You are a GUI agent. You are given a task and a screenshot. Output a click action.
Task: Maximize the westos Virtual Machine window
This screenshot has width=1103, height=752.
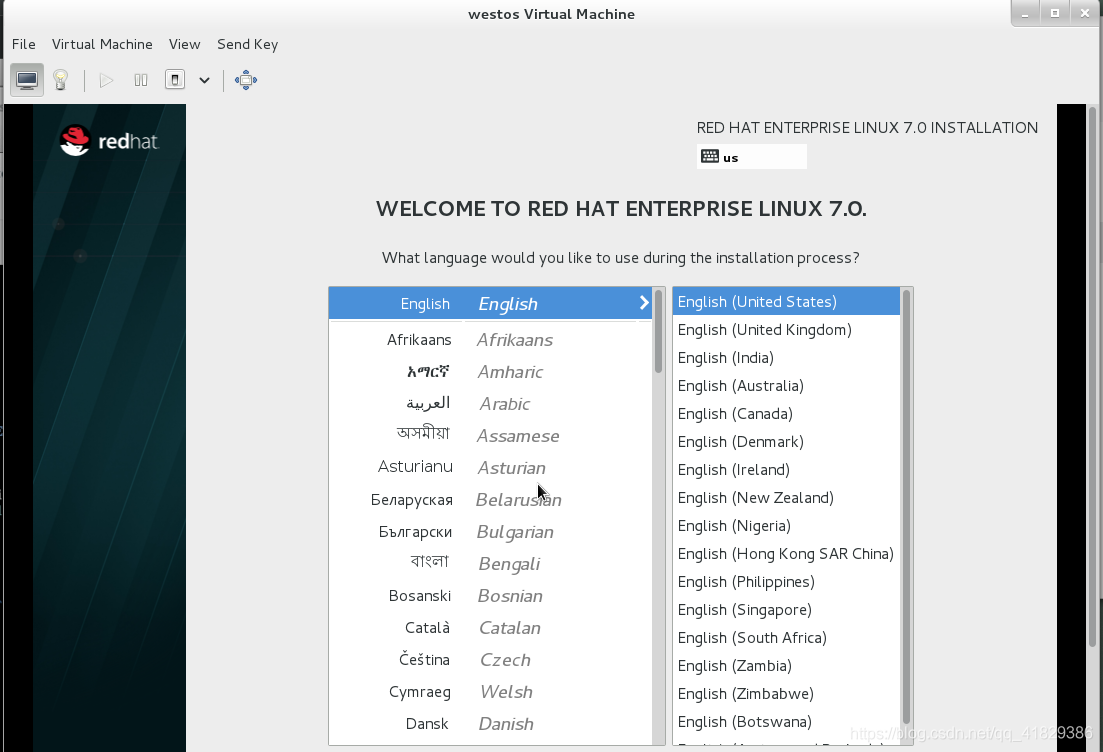click(x=1054, y=13)
